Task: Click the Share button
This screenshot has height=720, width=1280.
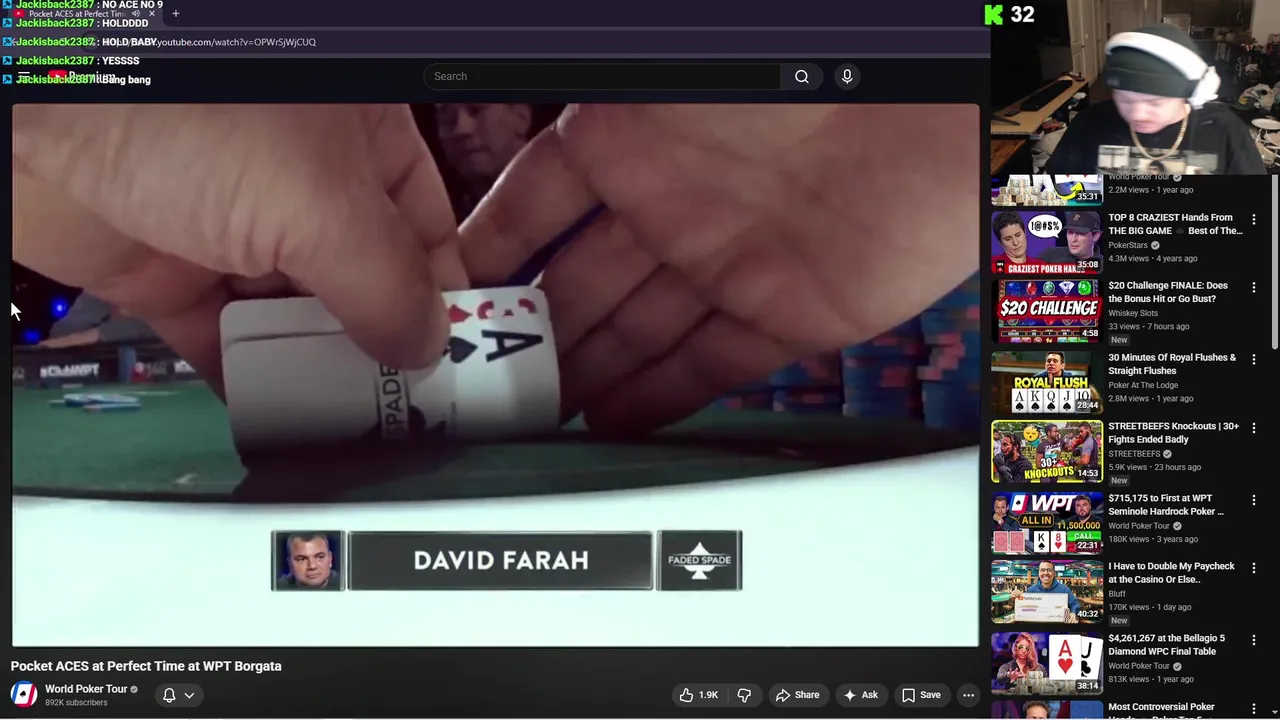Action: [797, 695]
